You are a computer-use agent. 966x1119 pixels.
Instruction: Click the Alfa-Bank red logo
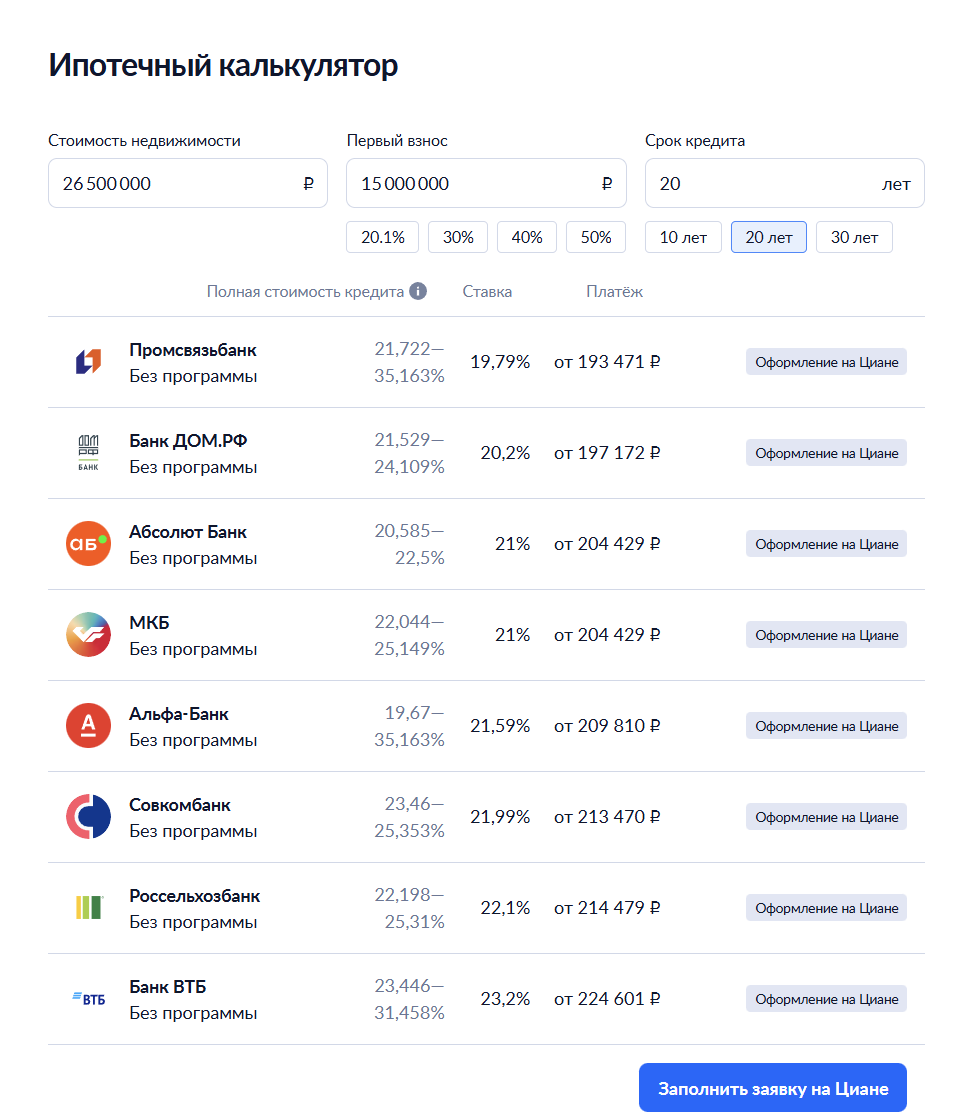coord(88,726)
